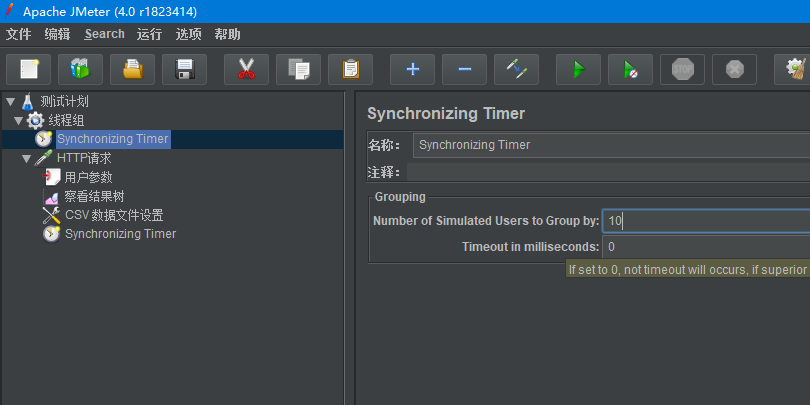Click the Cut scissors icon
The width and height of the screenshot is (810, 405).
pos(246,69)
